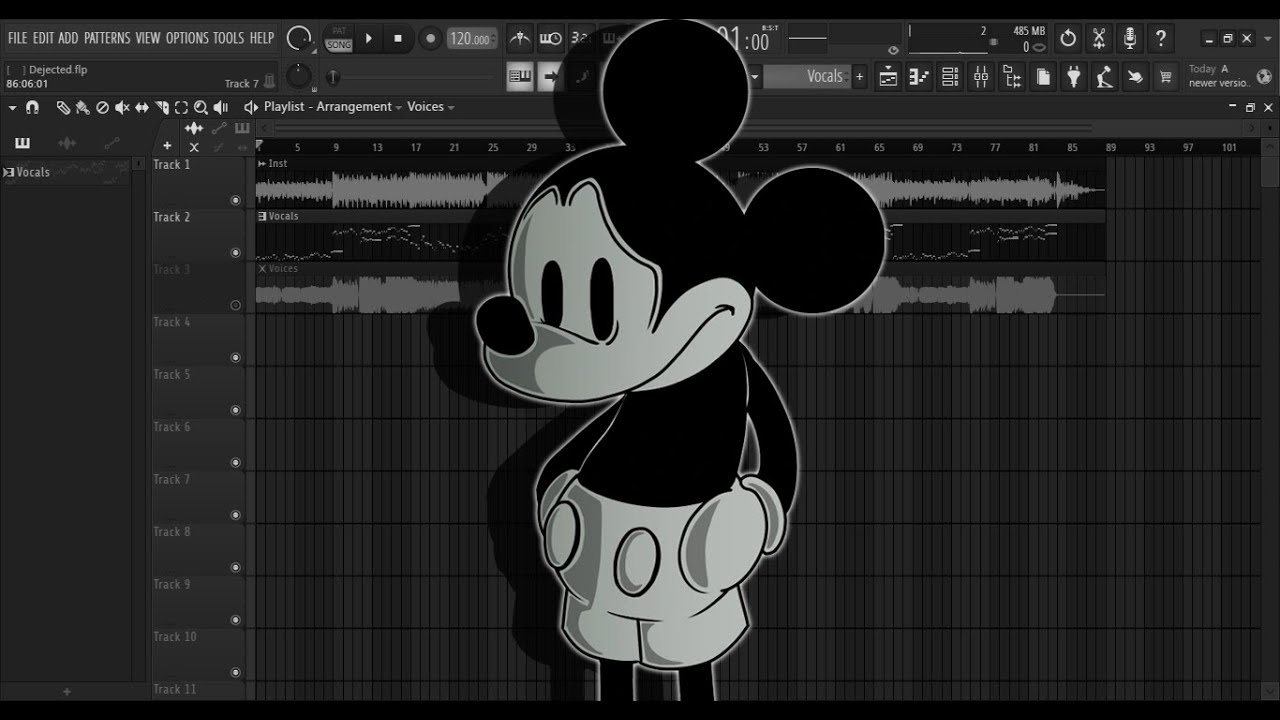Open the TOOLS menu
Viewport: 1280px width, 720px height.
[228, 38]
